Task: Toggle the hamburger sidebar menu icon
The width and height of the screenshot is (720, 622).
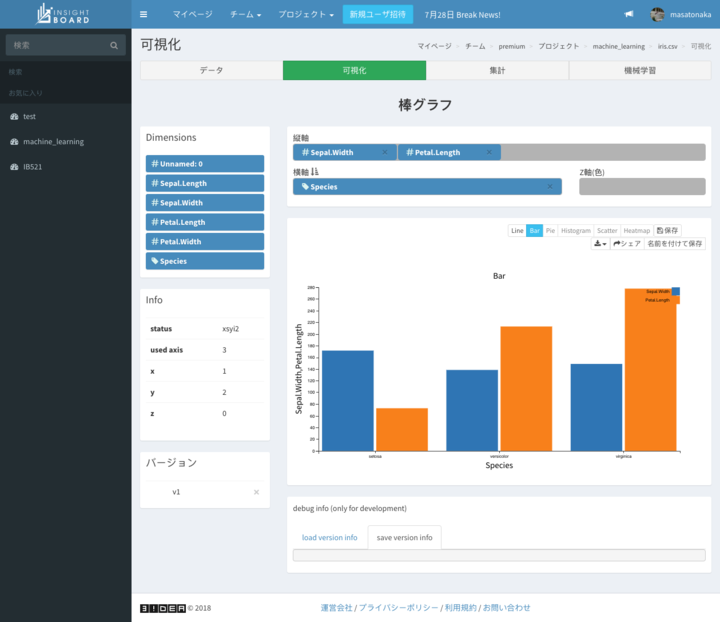Action: pyautogui.click(x=144, y=15)
